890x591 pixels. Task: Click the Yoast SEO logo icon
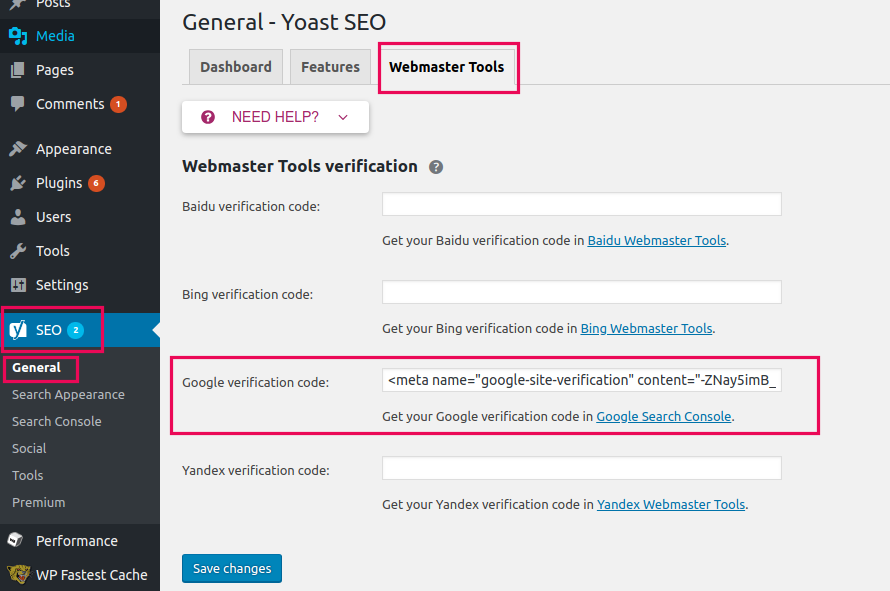18,330
